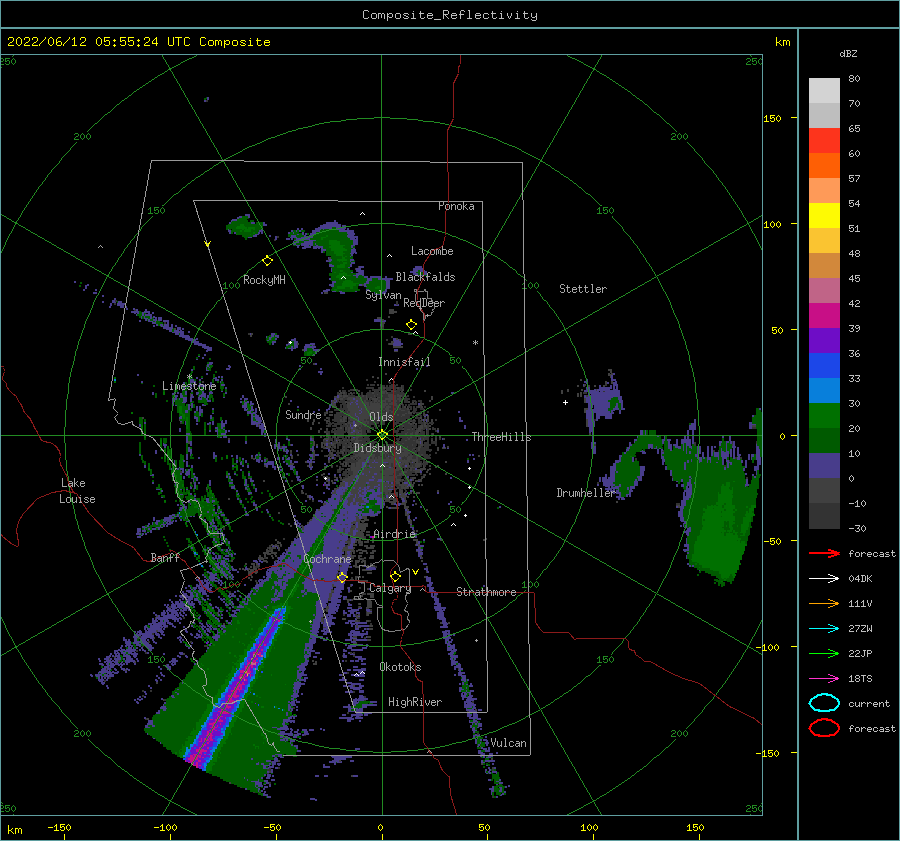900x841 pixels.
Task: Click the yellow diamond marker below RedDeer
Action: (x=411, y=325)
